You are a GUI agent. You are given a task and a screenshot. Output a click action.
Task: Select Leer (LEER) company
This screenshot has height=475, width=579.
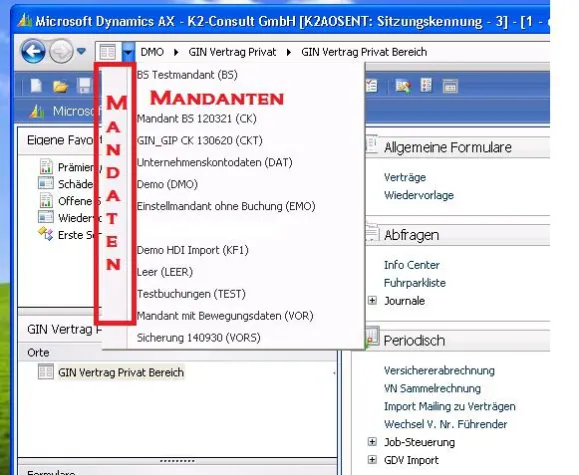(165, 272)
